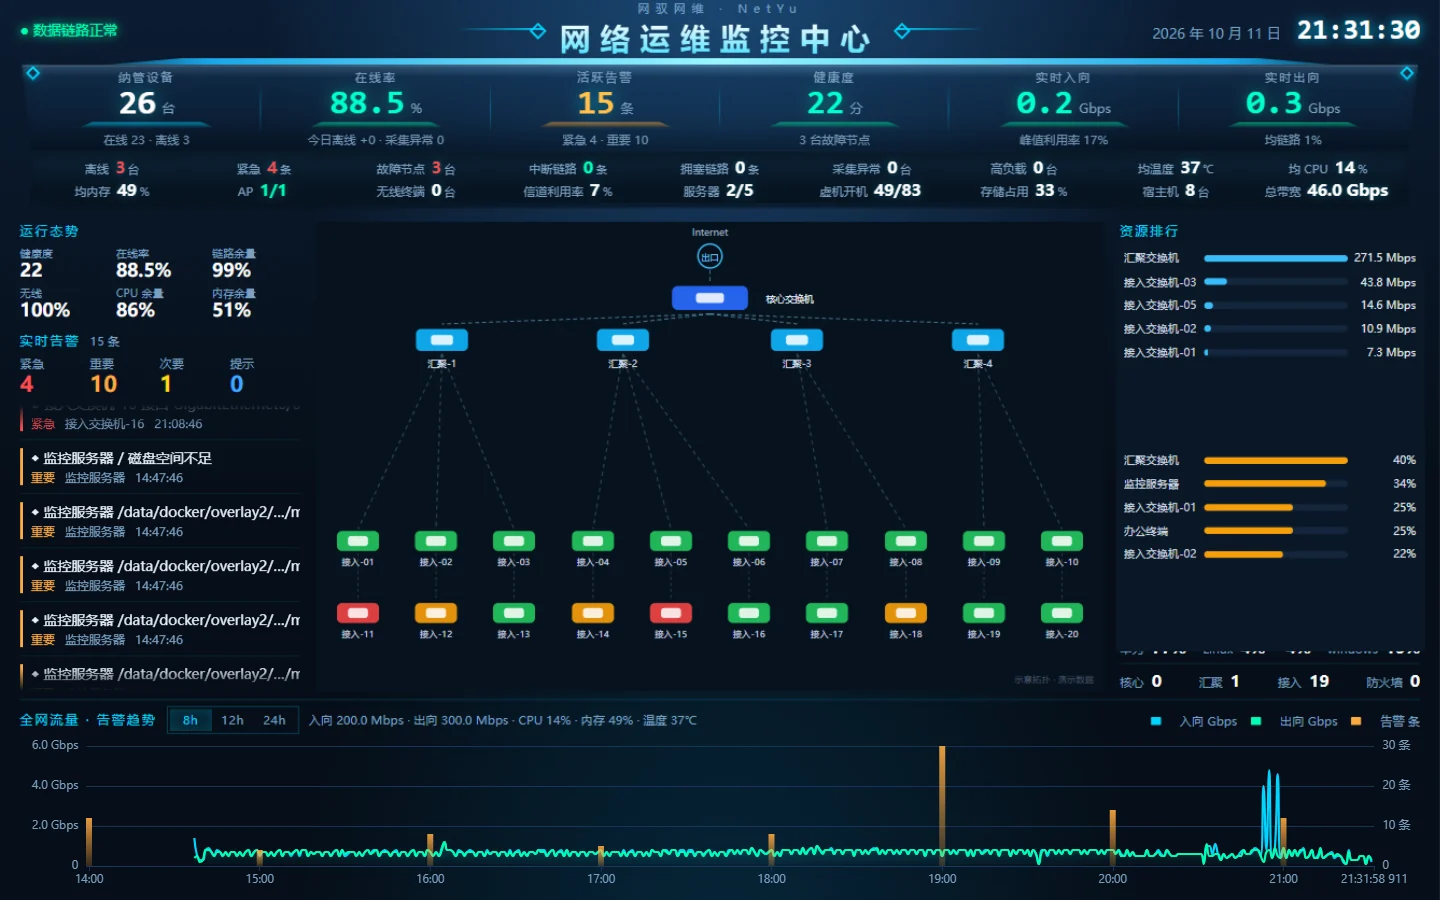Open the 监控服务器 / 磁盘空间不足 alarm
Image resolution: width=1440 pixels, height=900 pixels.
pyautogui.click(x=160, y=467)
